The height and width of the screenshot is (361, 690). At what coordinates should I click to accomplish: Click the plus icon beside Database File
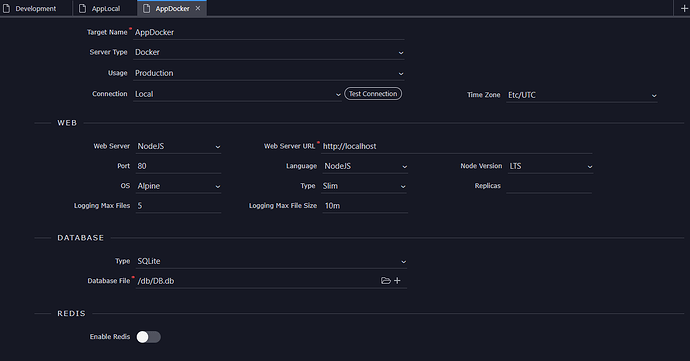[x=397, y=280]
